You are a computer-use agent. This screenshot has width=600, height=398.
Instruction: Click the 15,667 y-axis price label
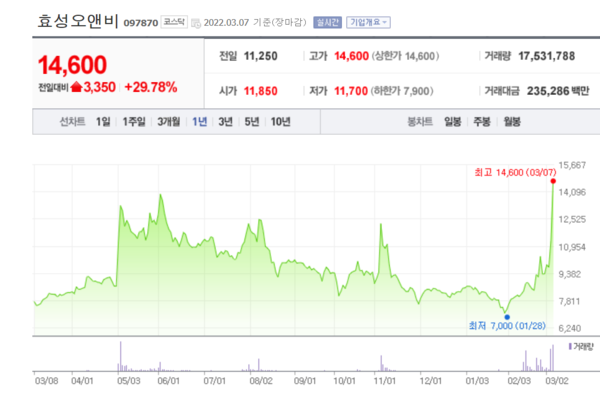[x=572, y=165]
